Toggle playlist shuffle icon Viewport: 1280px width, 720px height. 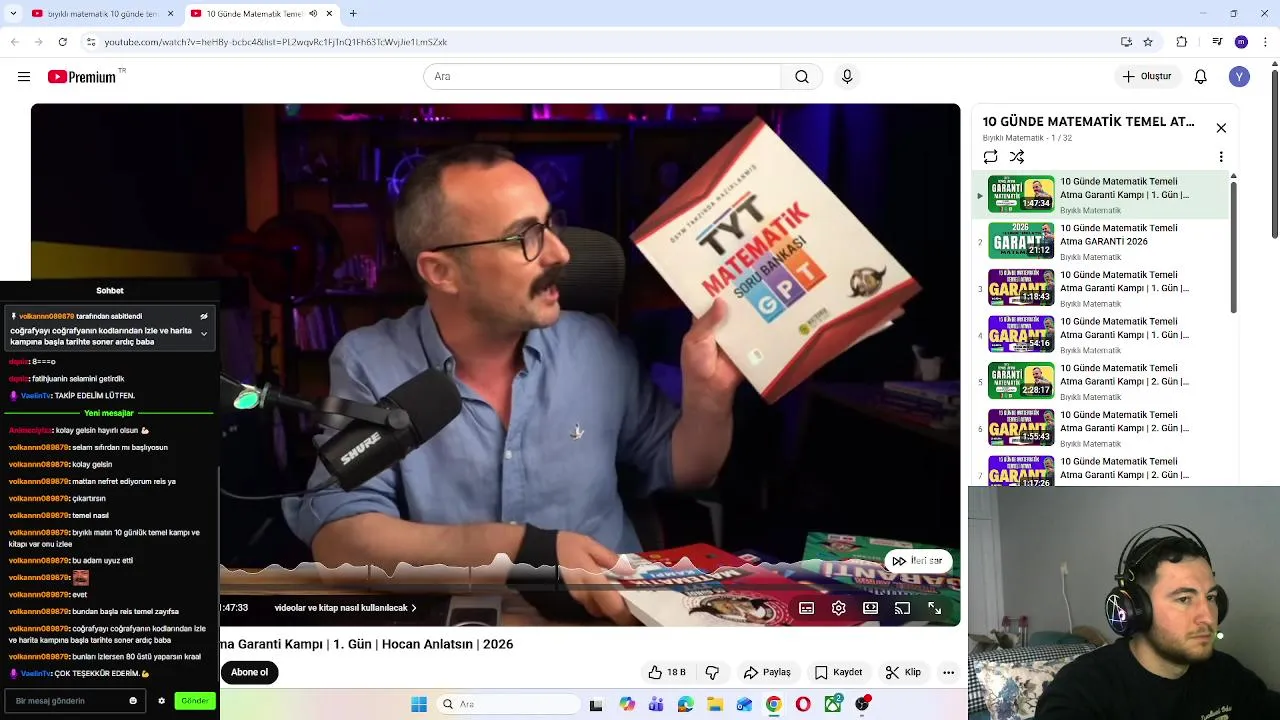1017,157
